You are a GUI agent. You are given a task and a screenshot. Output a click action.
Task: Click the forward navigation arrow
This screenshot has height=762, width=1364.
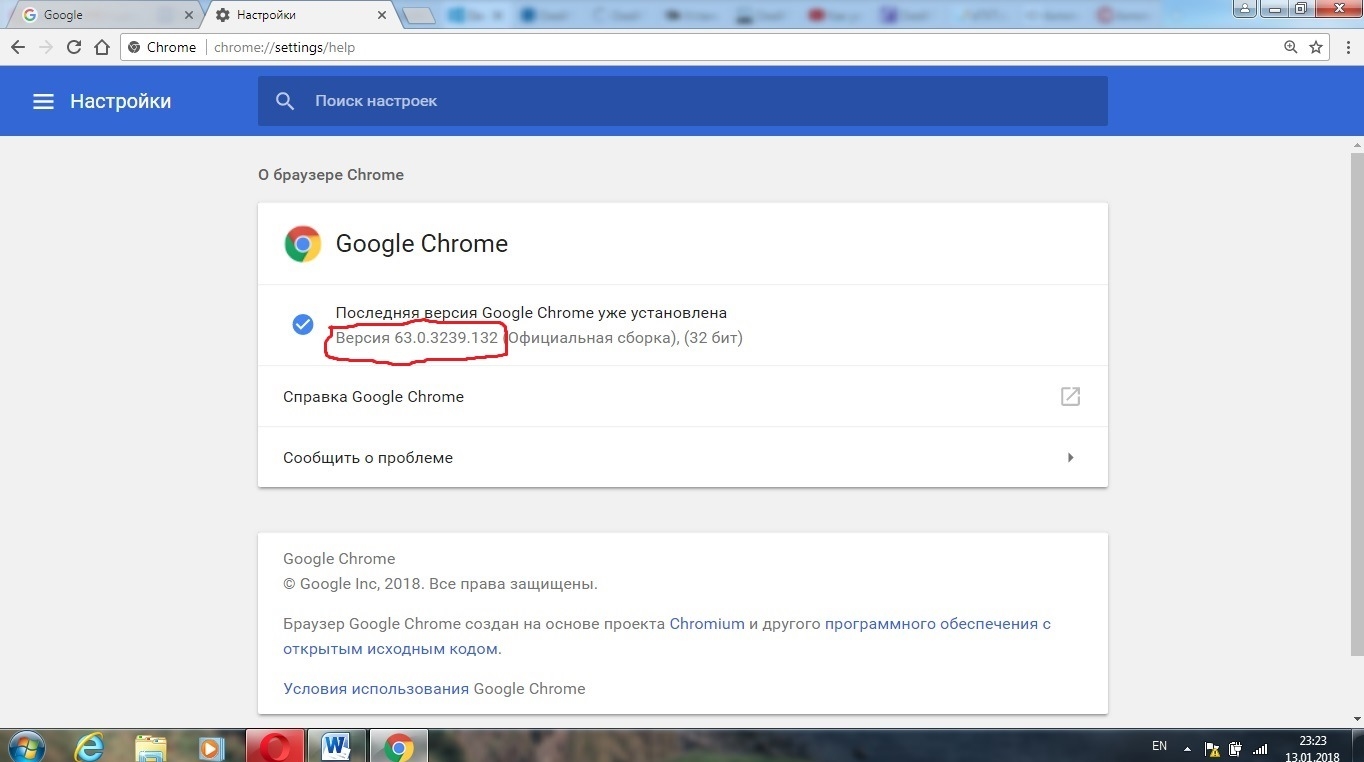[46, 47]
